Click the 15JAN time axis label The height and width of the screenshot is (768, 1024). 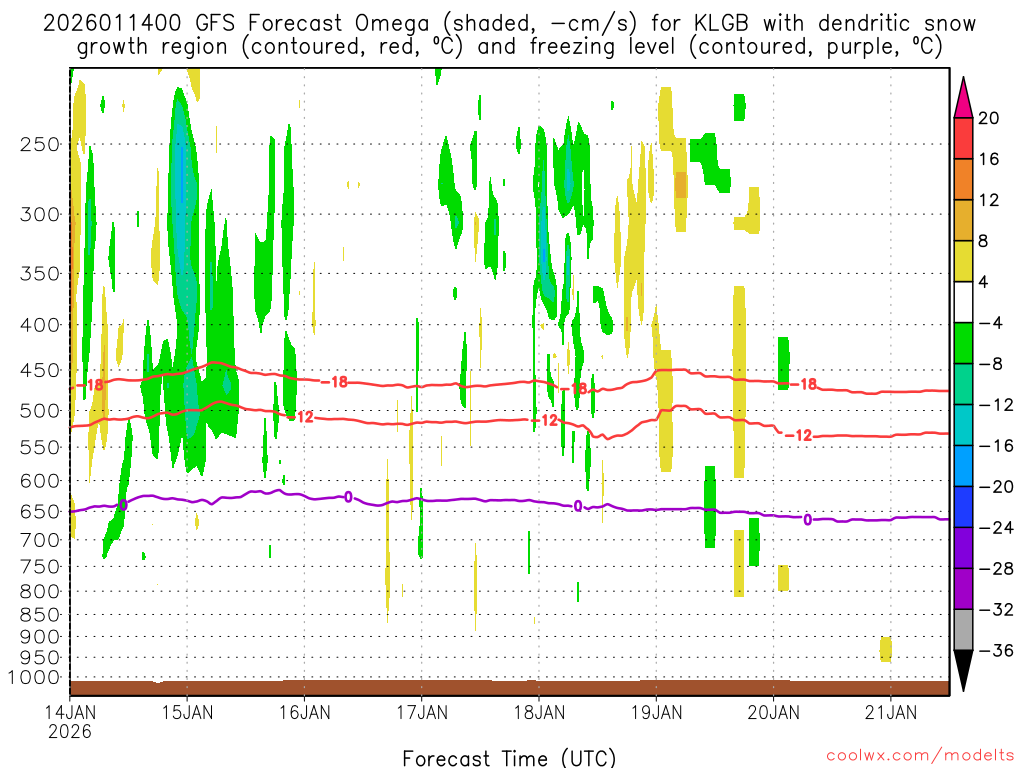tap(187, 712)
